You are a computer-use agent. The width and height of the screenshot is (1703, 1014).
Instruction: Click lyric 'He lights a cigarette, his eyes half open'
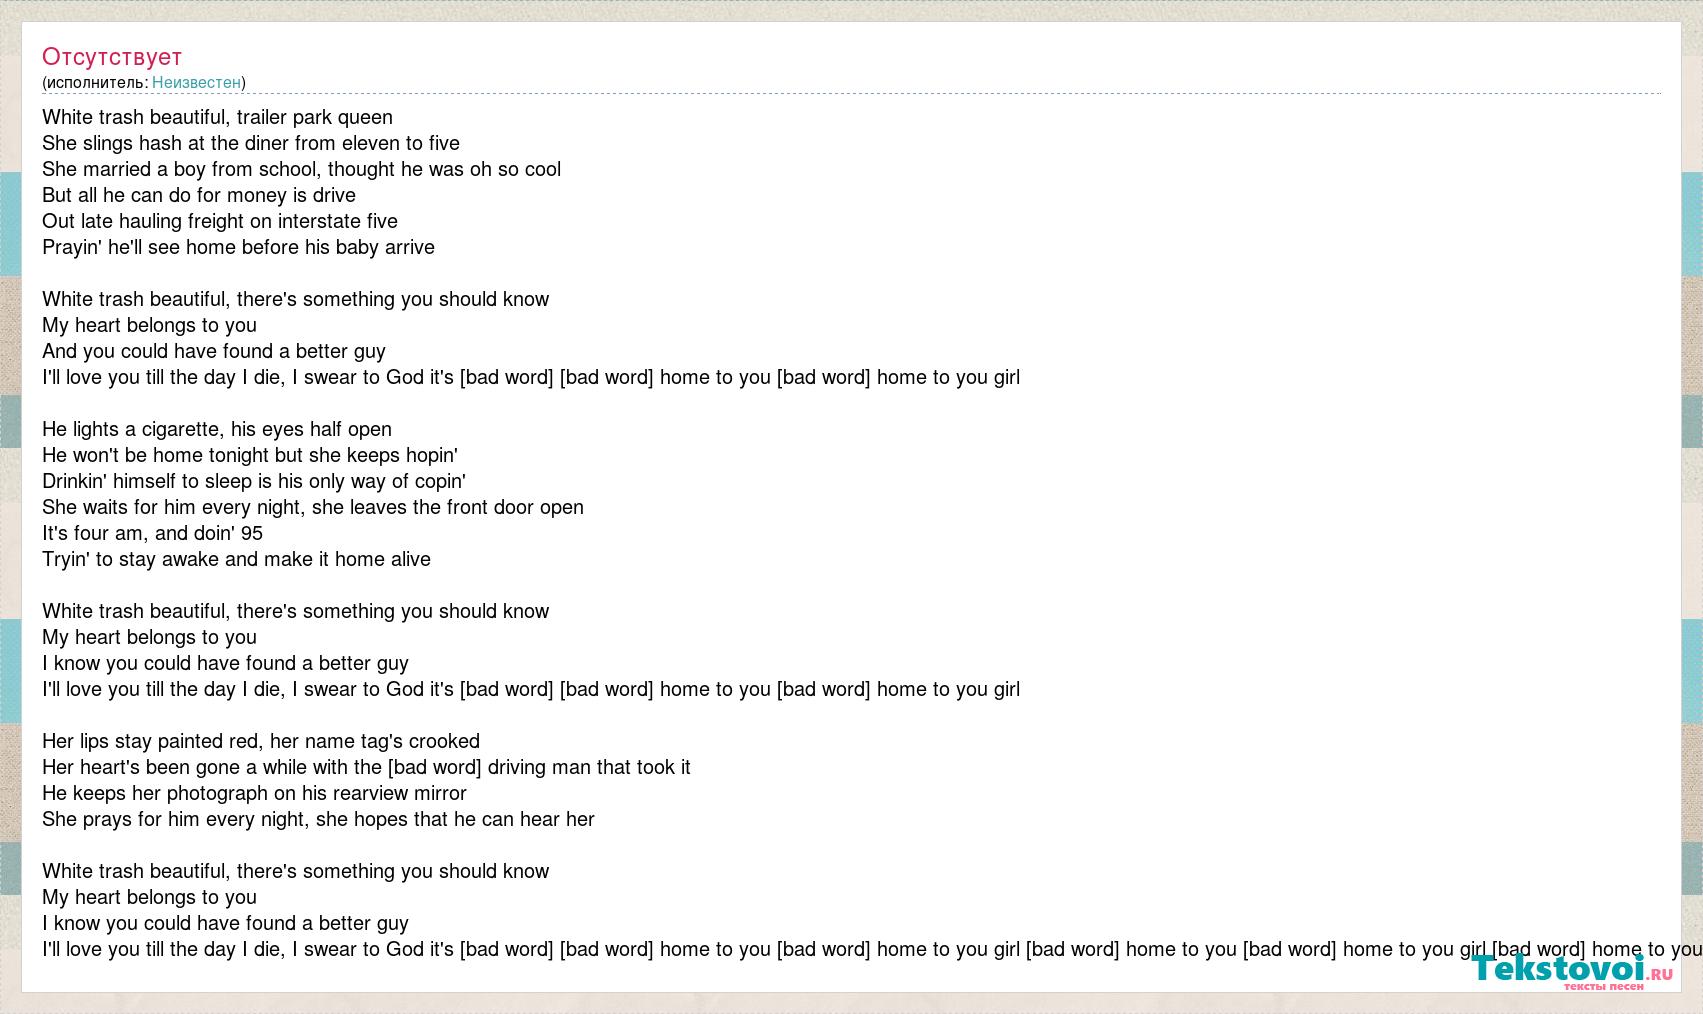coord(217,429)
